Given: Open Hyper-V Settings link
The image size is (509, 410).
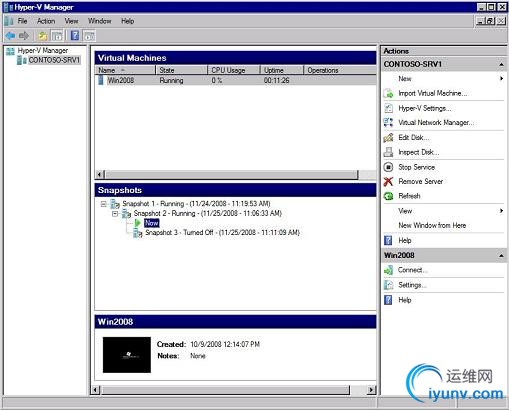Looking at the screenshot, I should [x=425, y=108].
